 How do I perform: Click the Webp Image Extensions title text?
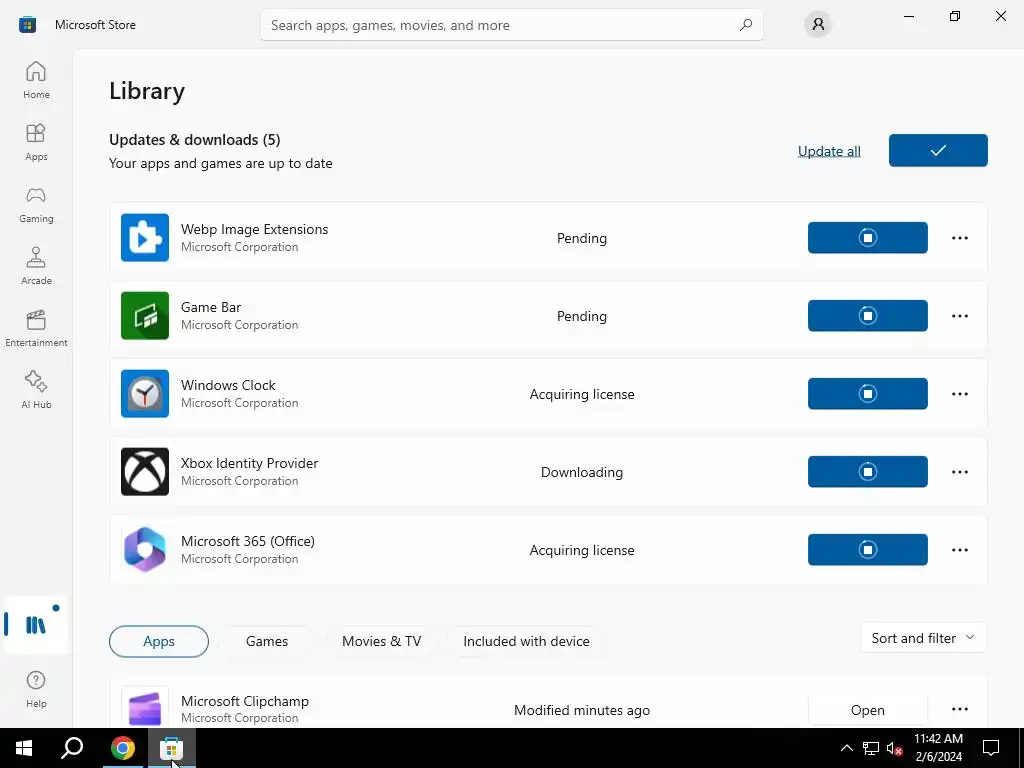pos(255,229)
